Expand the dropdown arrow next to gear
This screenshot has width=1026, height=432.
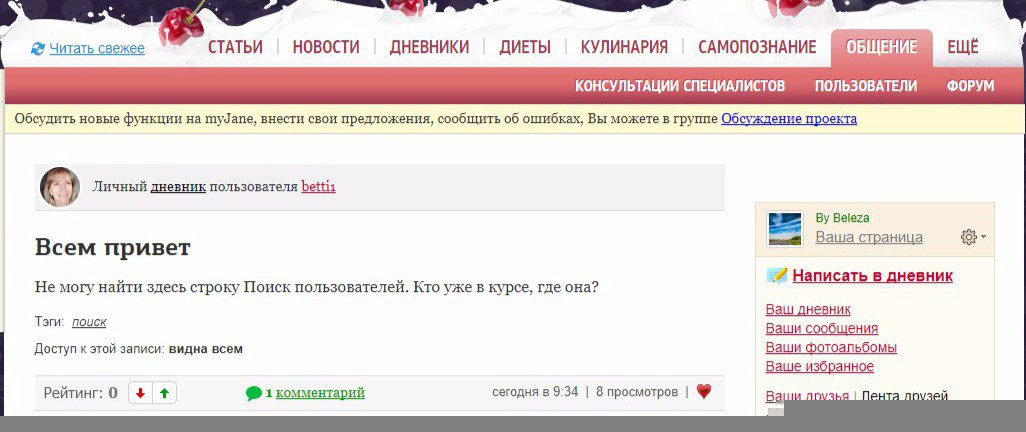984,237
